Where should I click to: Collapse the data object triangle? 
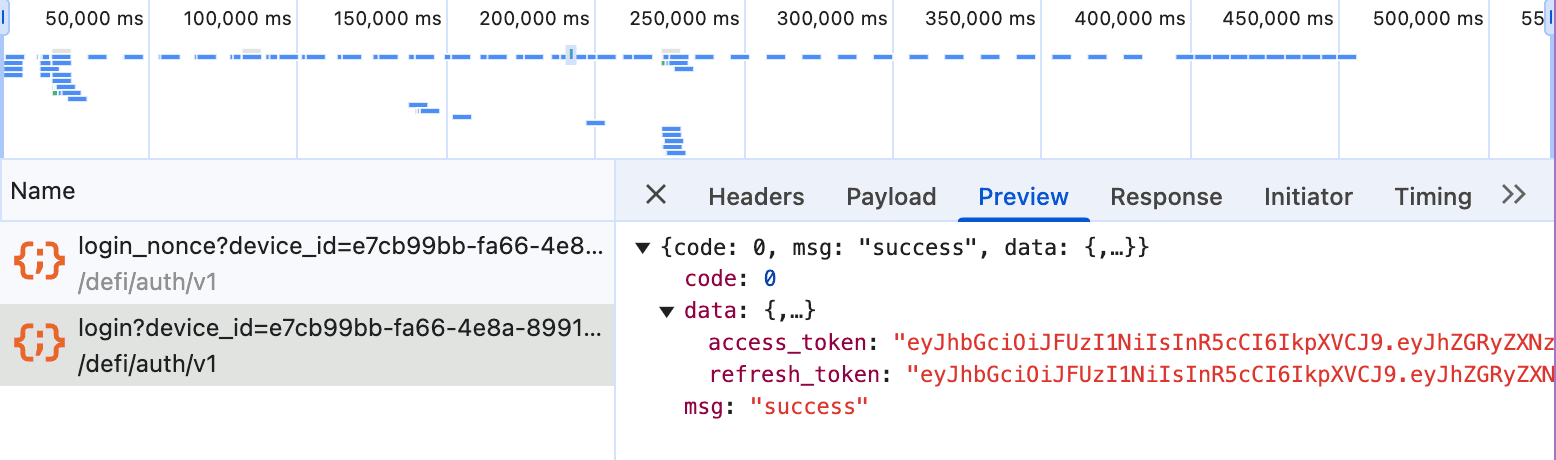coord(667,311)
